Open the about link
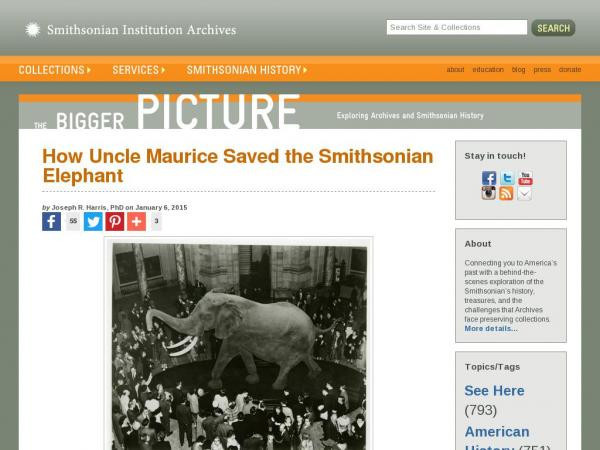Image resolution: width=600 pixels, height=450 pixels. pyautogui.click(x=455, y=70)
